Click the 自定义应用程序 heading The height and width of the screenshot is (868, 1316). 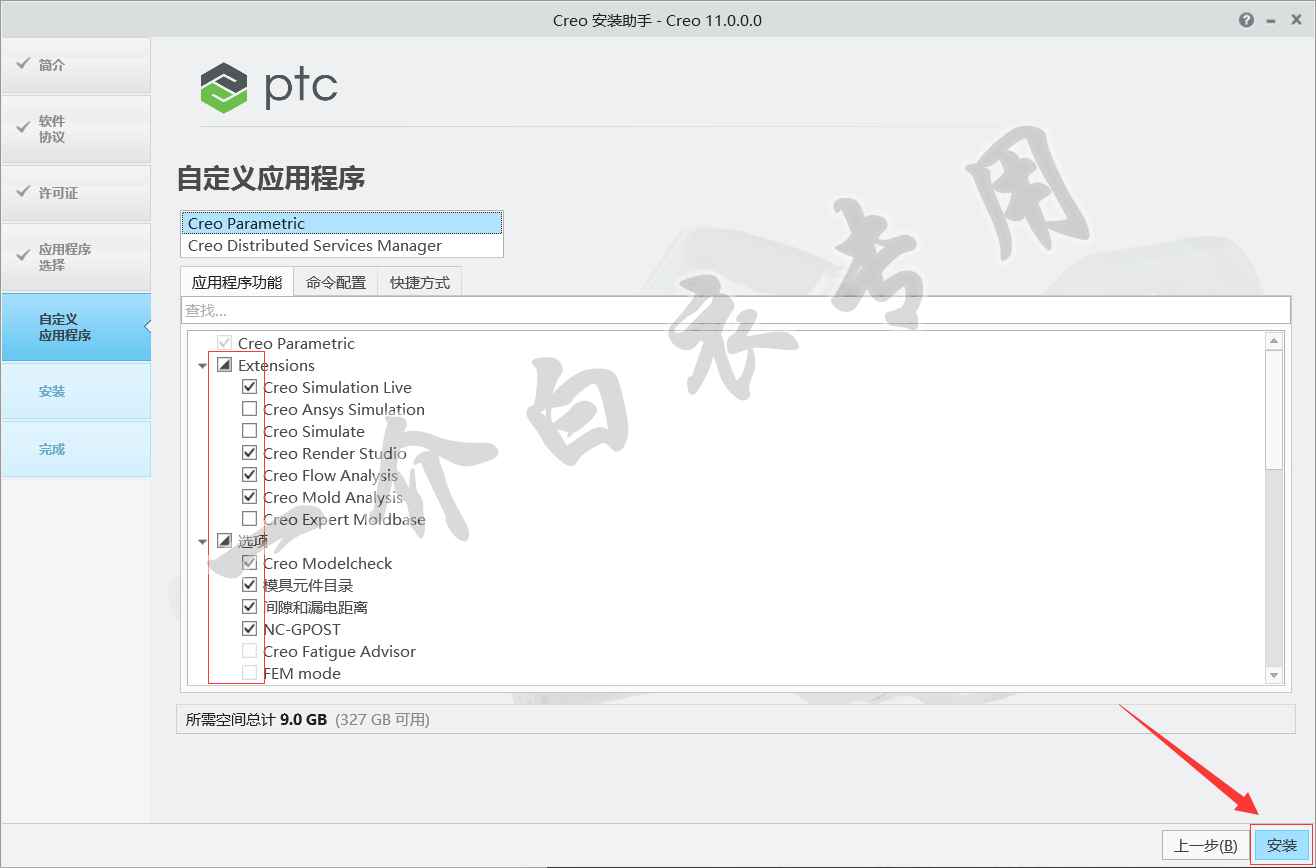(271, 179)
